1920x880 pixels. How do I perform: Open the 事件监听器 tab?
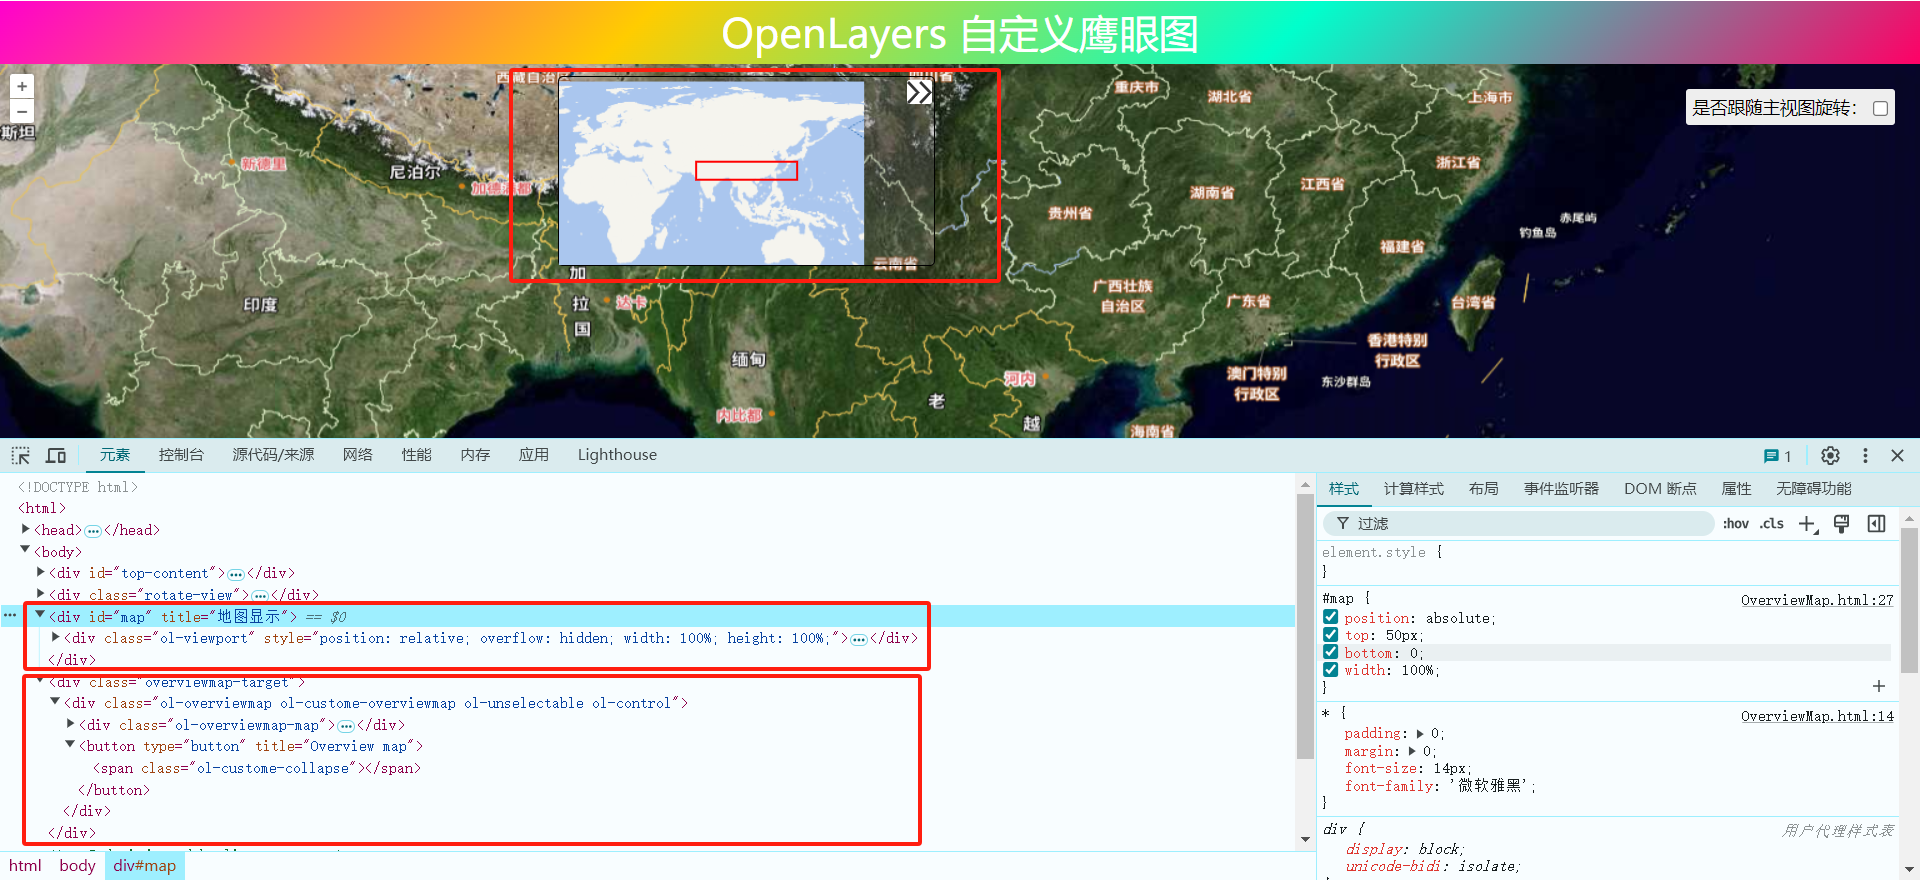click(1561, 489)
